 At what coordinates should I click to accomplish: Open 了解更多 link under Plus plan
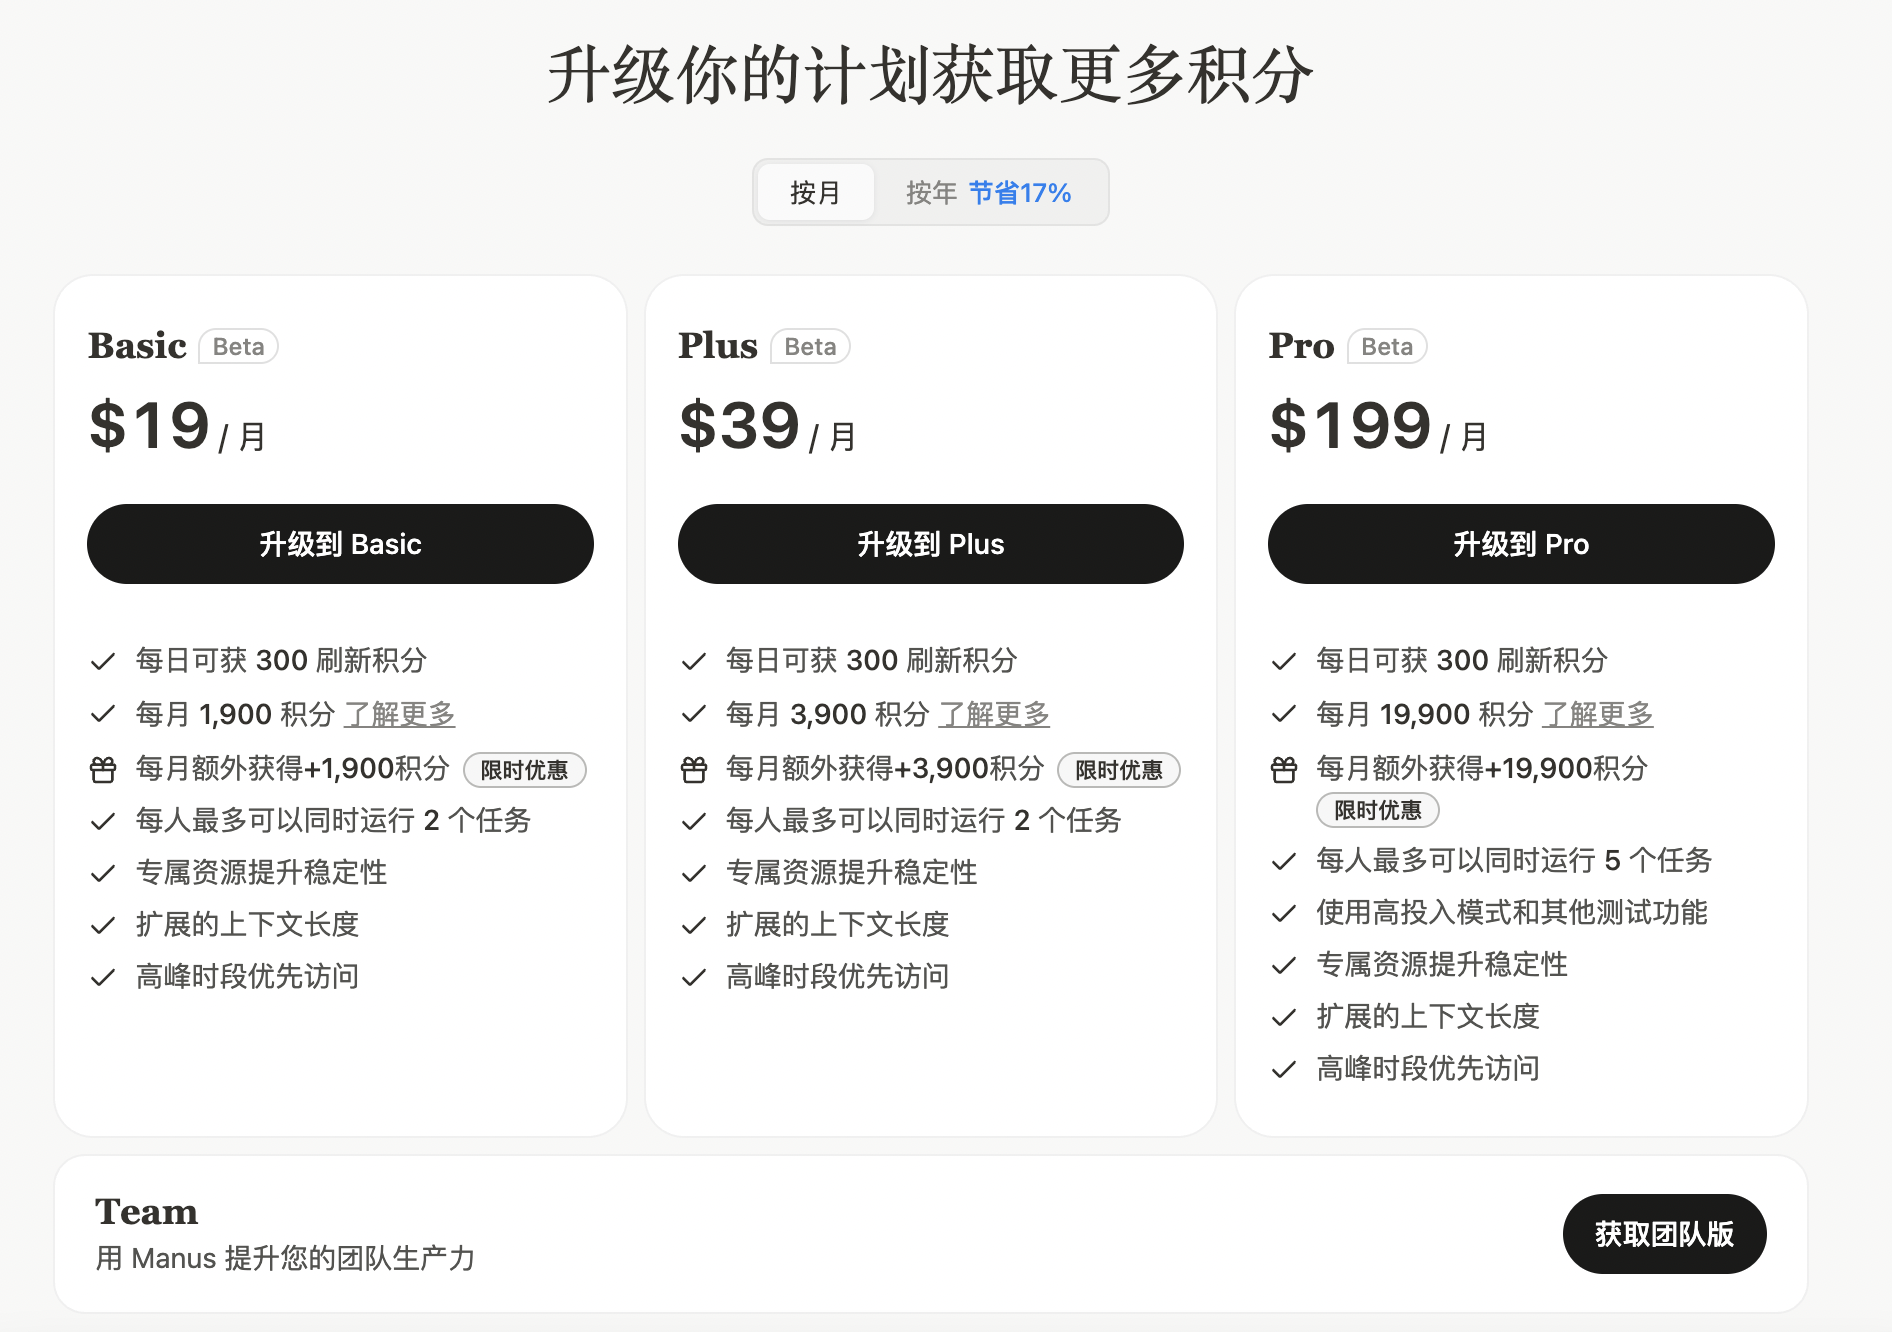point(994,714)
